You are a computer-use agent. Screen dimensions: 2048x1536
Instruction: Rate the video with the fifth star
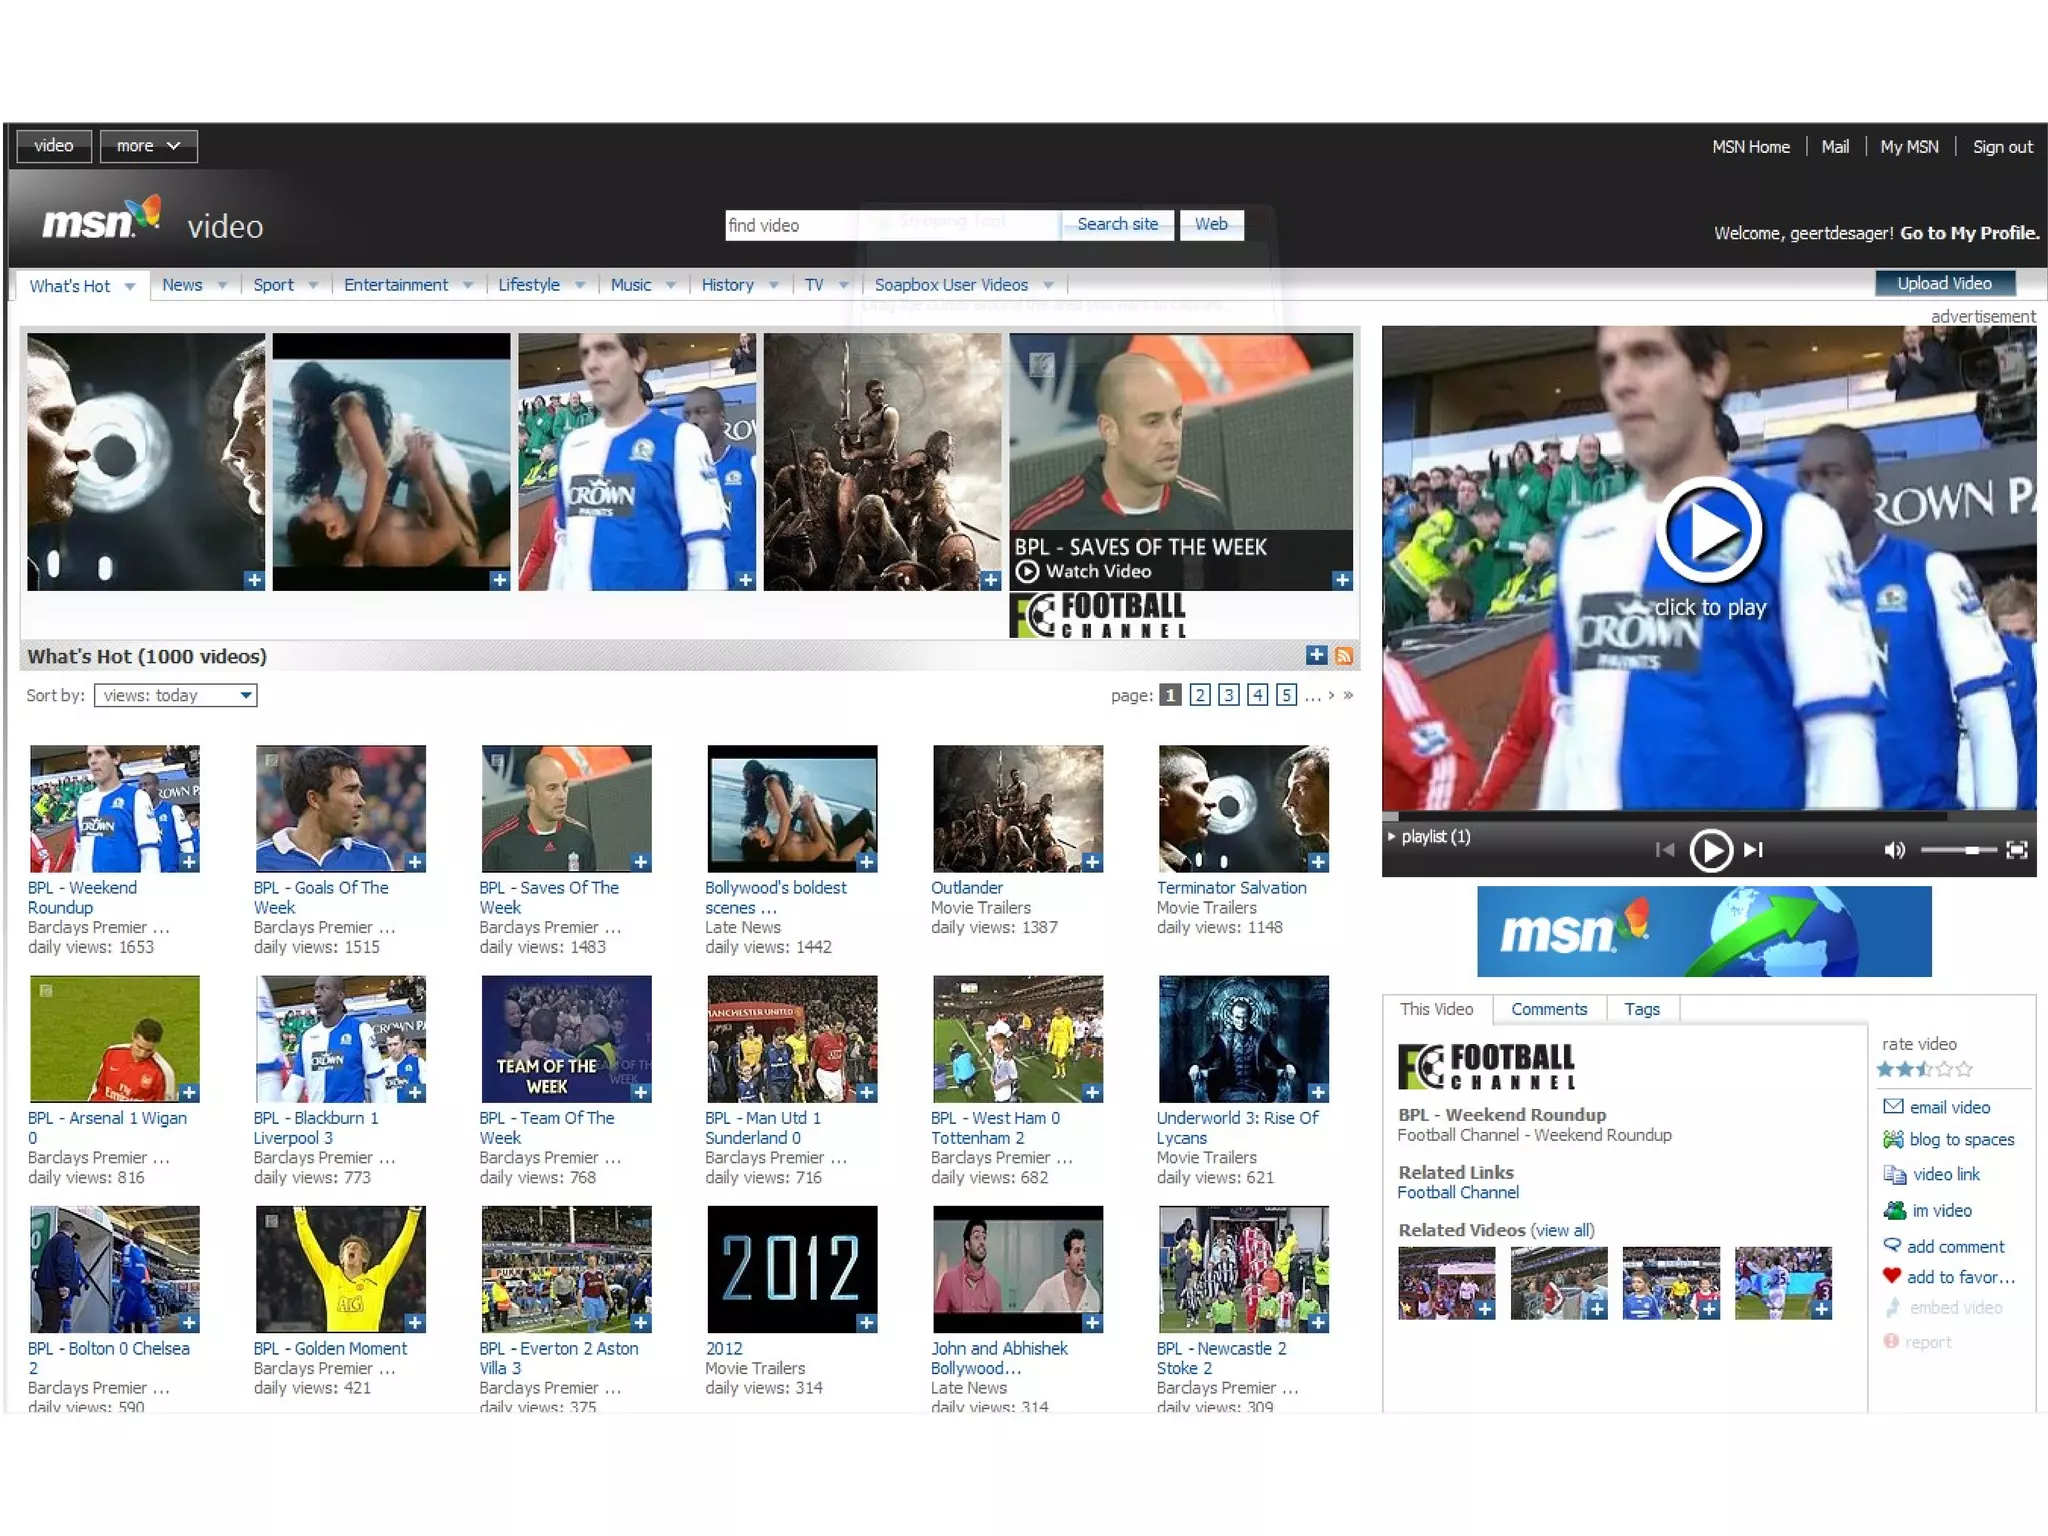coord(1964,1069)
